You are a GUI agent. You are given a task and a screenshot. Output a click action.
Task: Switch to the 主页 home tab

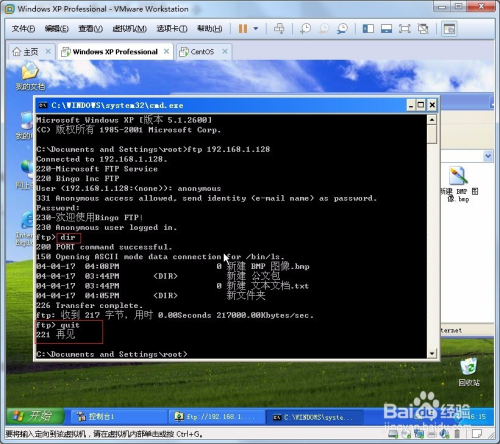pyautogui.click(x=31, y=52)
